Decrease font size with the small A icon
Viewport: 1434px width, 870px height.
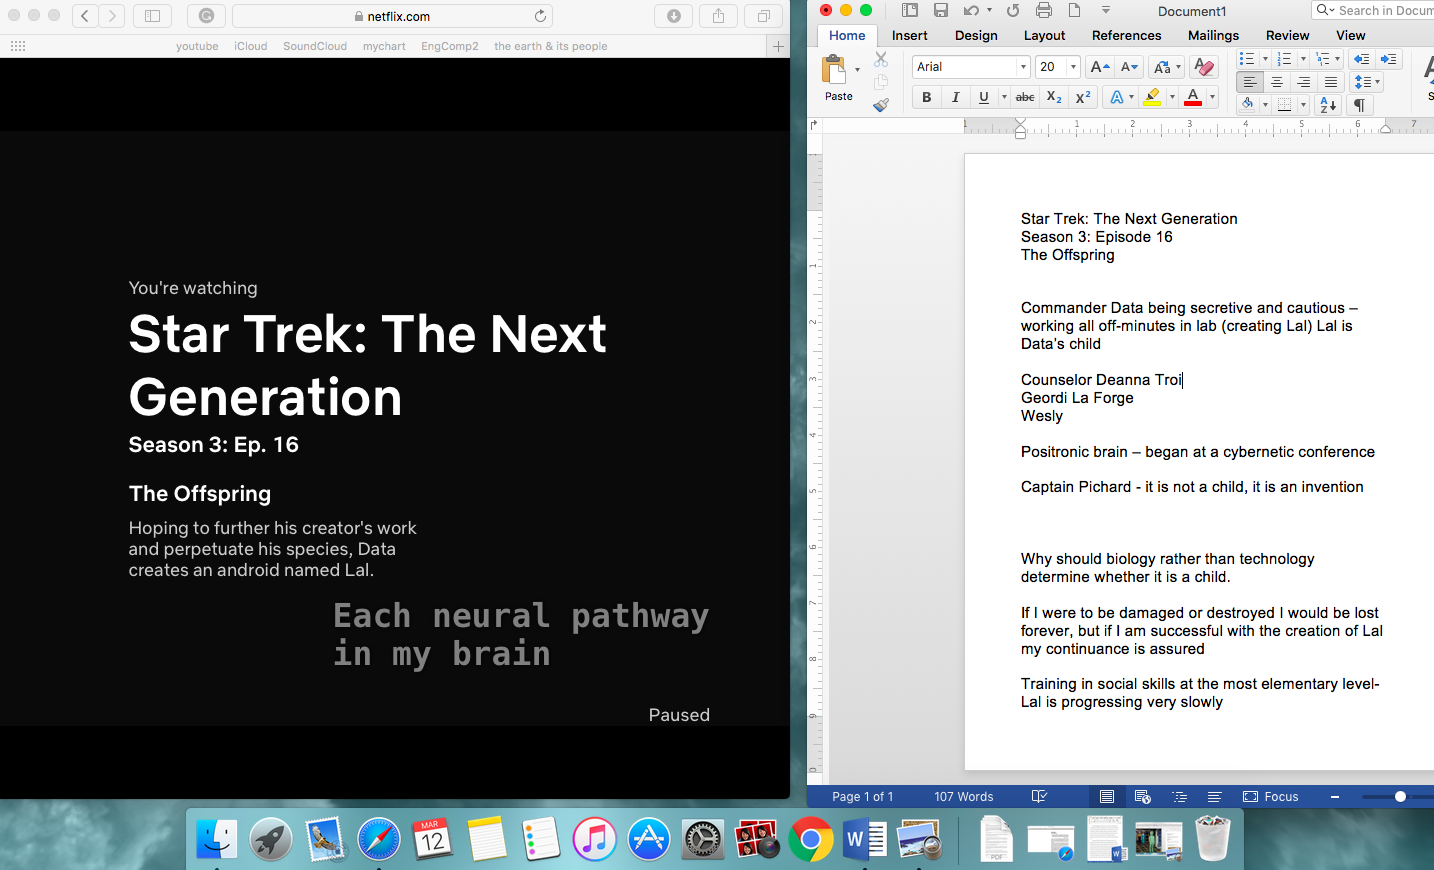pyautogui.click(x=1129, y=67)
